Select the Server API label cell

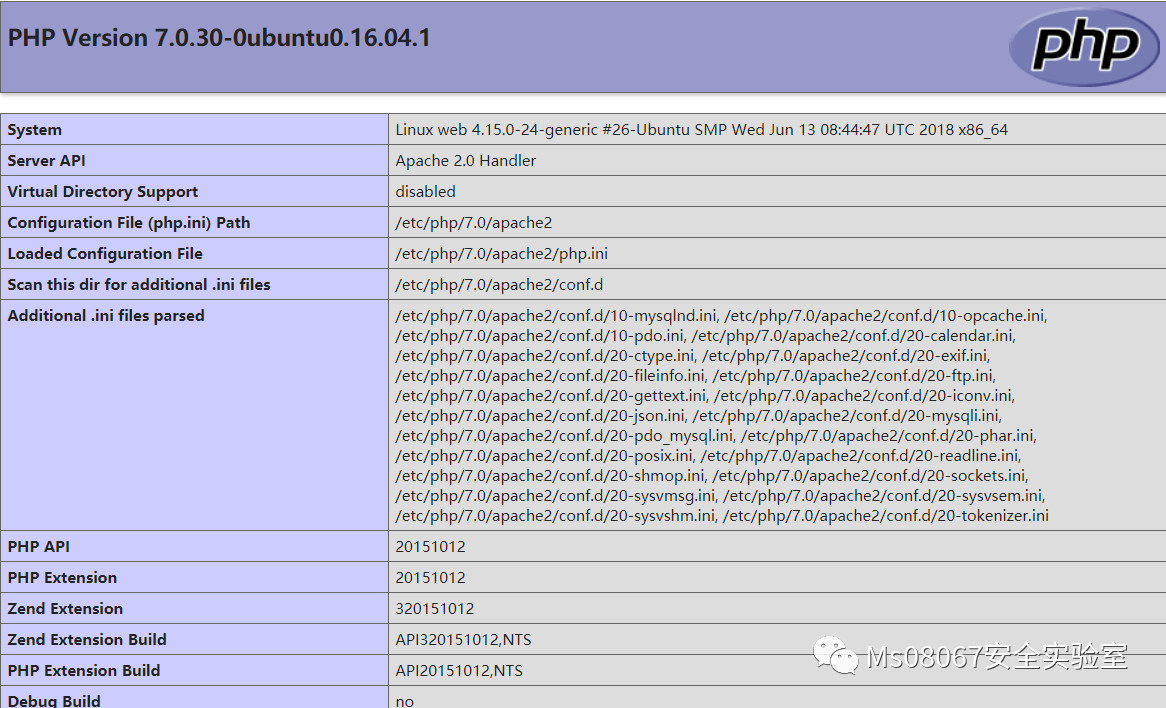47,161
